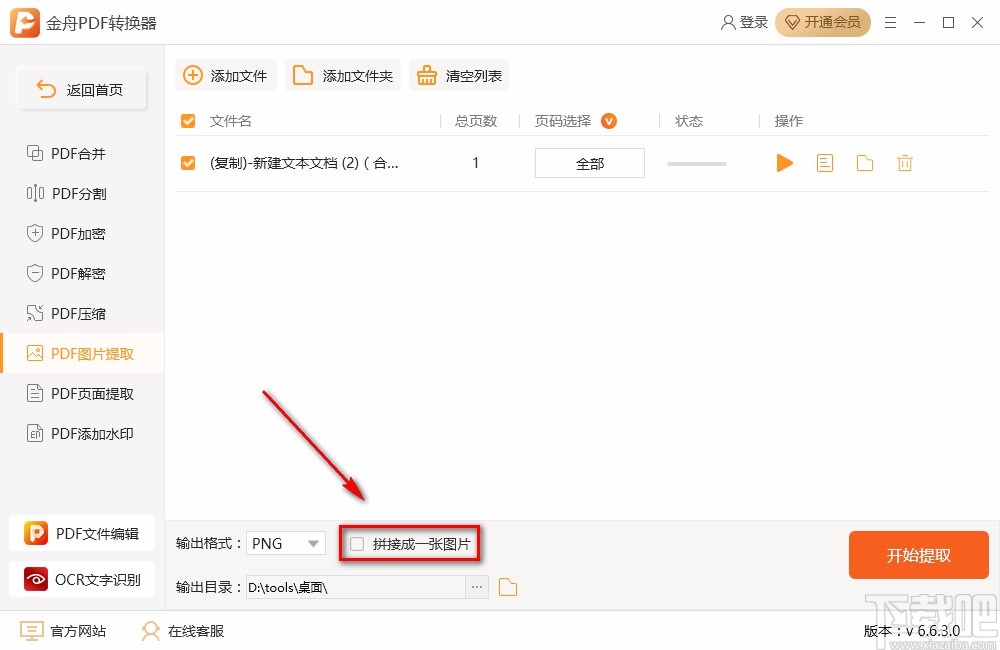
Task: Delete the file using the trash icon
Action: coord(904,162)
